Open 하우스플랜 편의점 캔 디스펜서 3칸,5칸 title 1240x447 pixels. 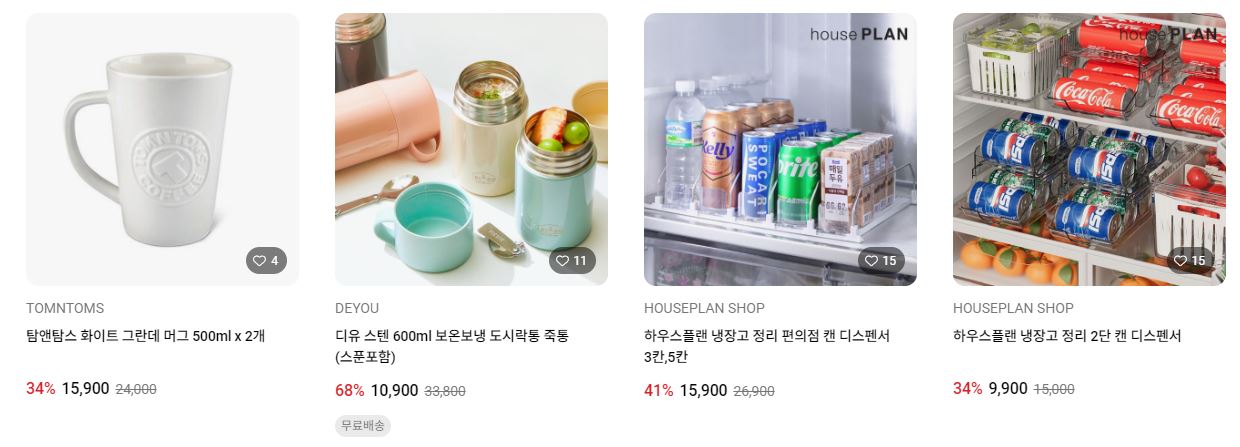pos(767,347)
